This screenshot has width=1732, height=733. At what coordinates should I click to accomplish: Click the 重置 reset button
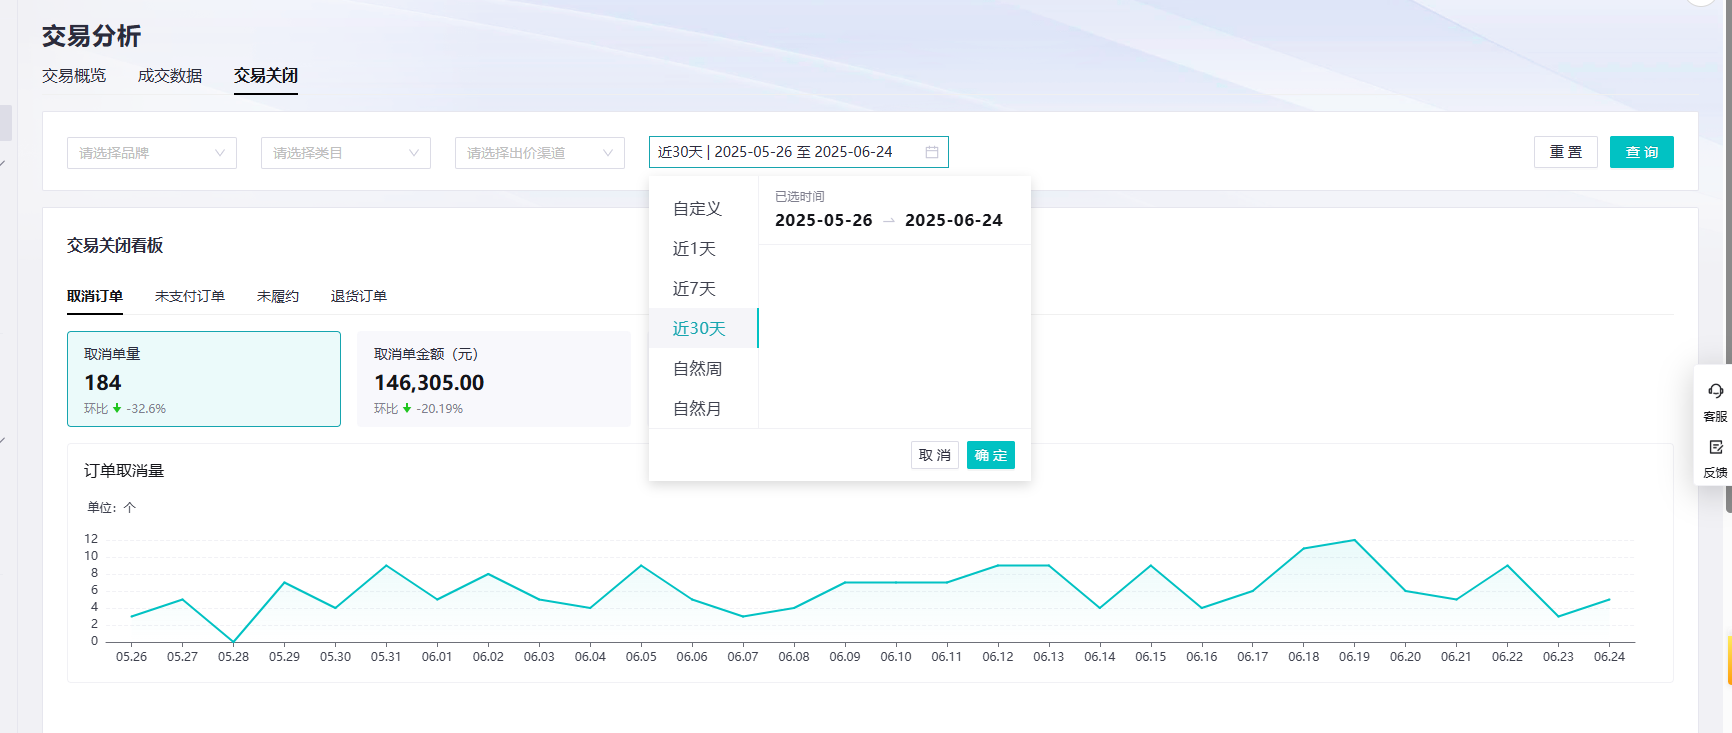pyautogui.click(x=1565, y=152)
